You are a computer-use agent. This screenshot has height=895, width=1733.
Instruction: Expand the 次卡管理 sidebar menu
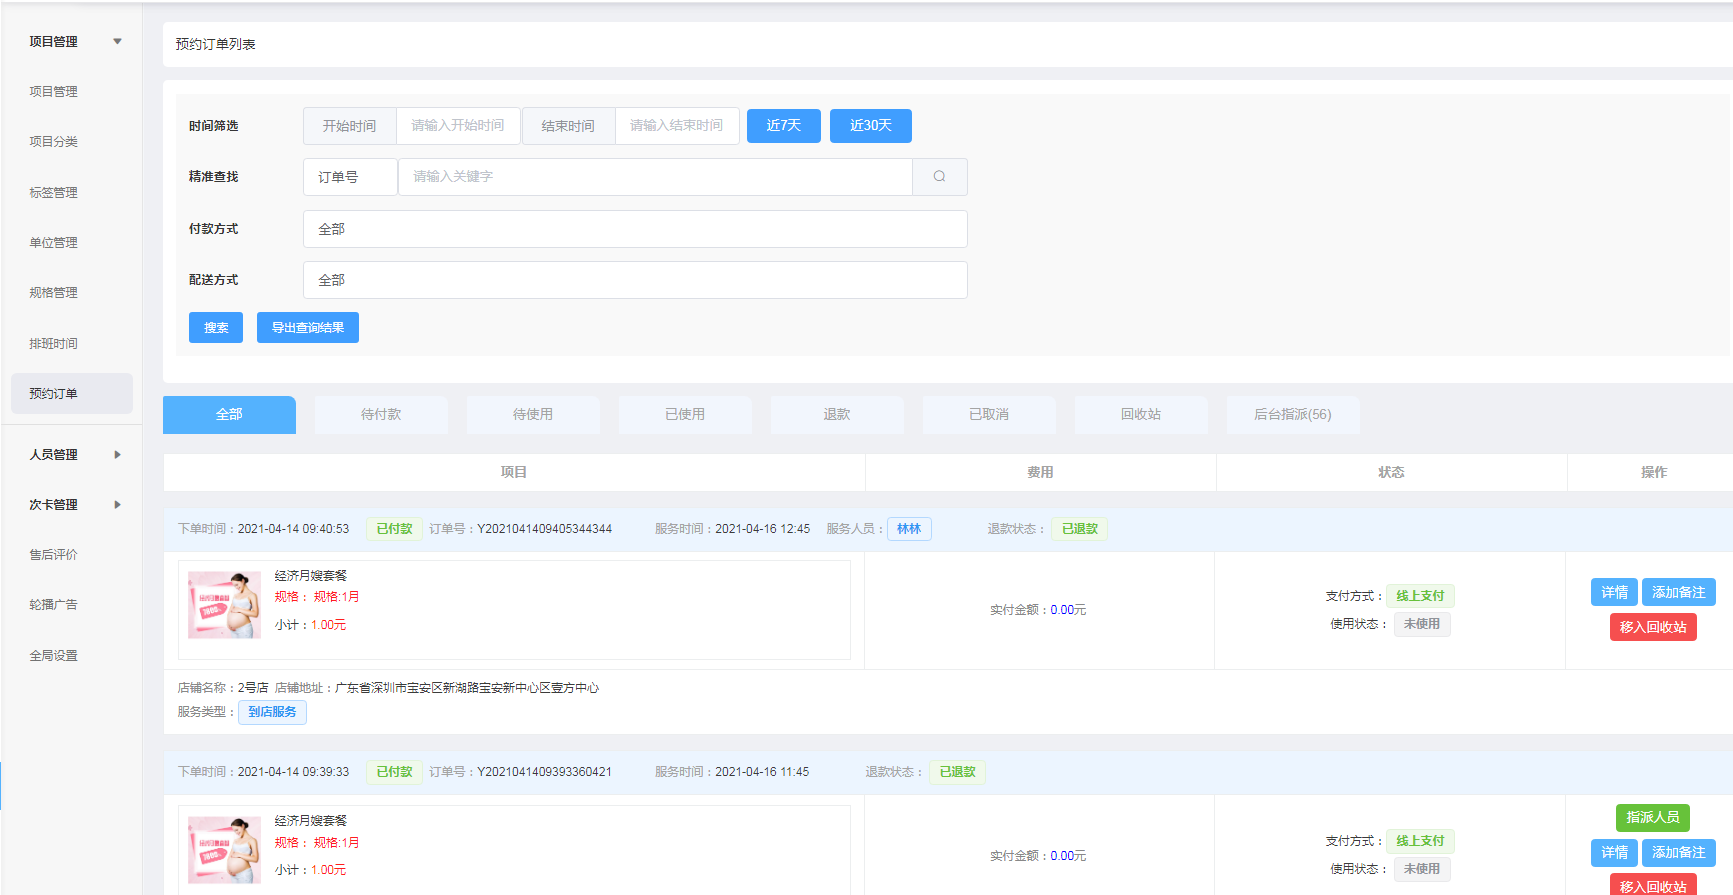pos(117,505)
